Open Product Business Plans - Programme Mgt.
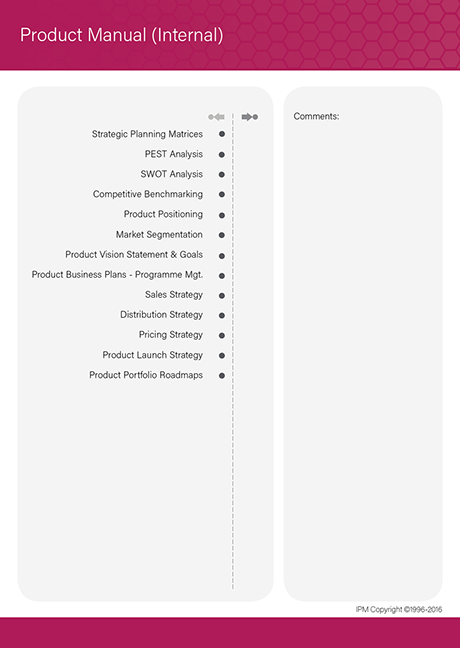Image resolution: width=460 pixels, height=648 pixels. click(x=117, y=275)
